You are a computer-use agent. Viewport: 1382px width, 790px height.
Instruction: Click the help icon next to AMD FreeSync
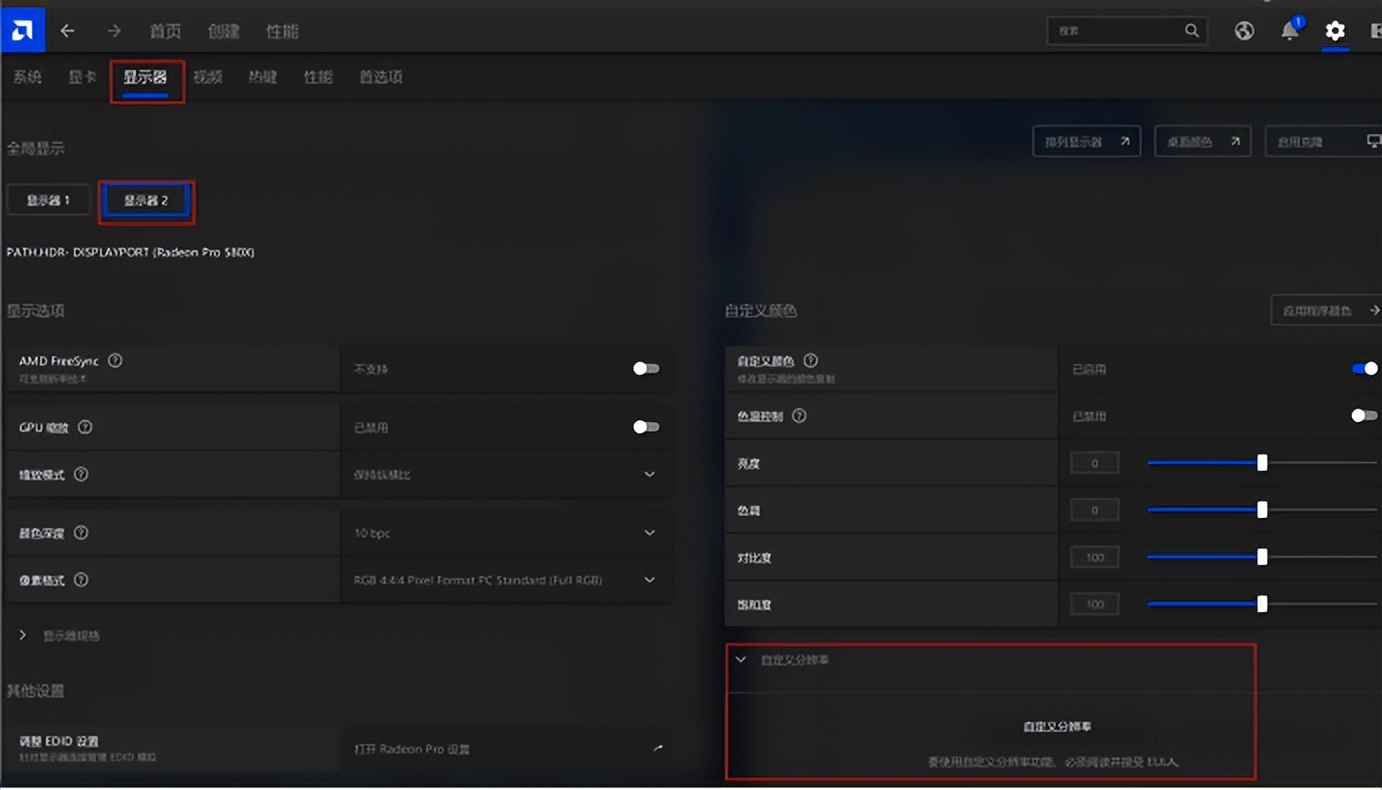(114, 363)
